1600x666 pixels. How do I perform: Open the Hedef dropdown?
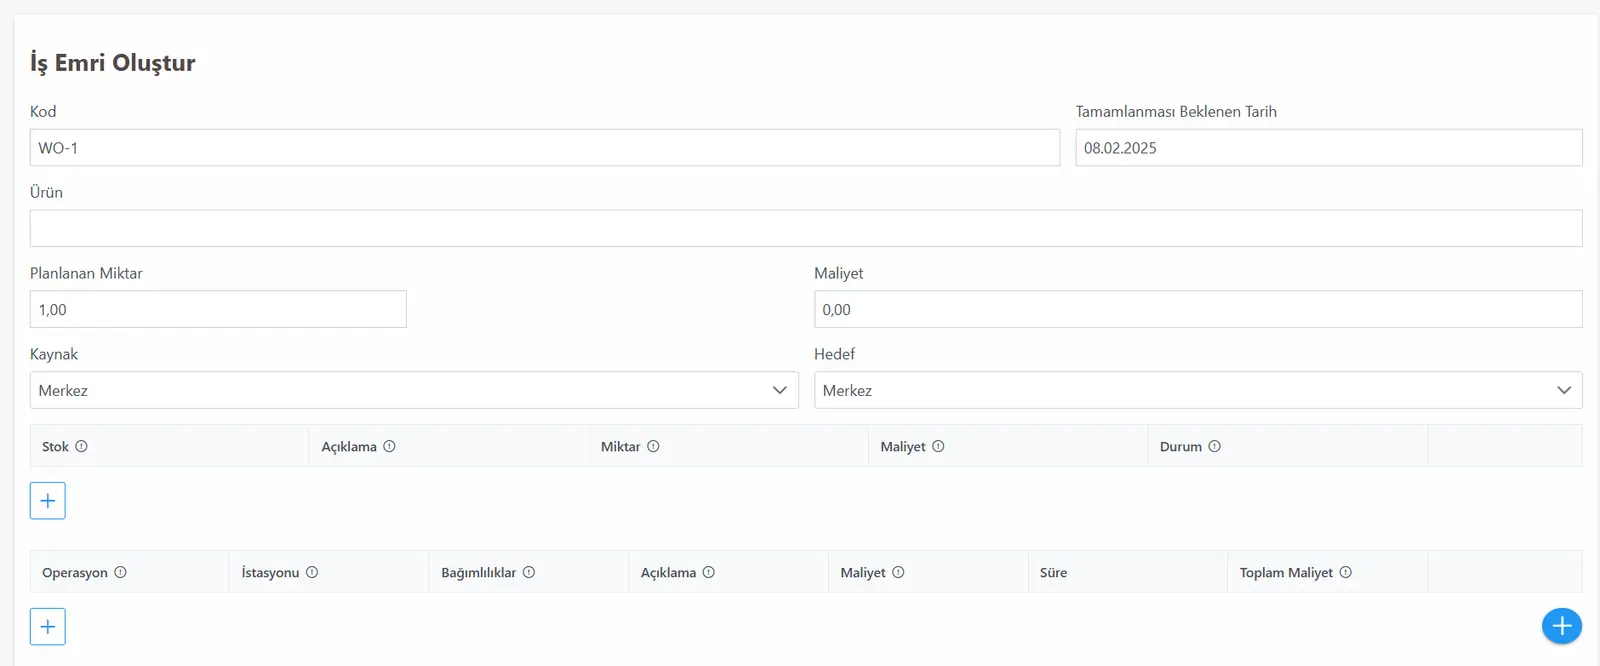pos(1198,390)
